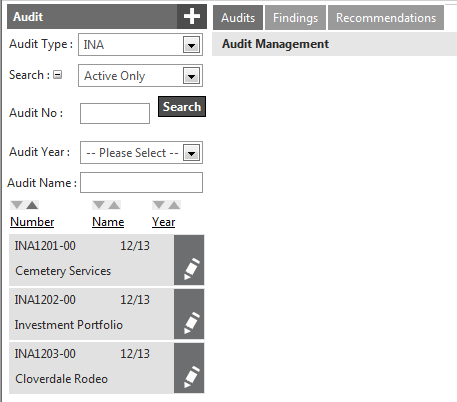The image size is (457, 402).
Task: Sort Number column descending arrow
Action: pos(17,205)
